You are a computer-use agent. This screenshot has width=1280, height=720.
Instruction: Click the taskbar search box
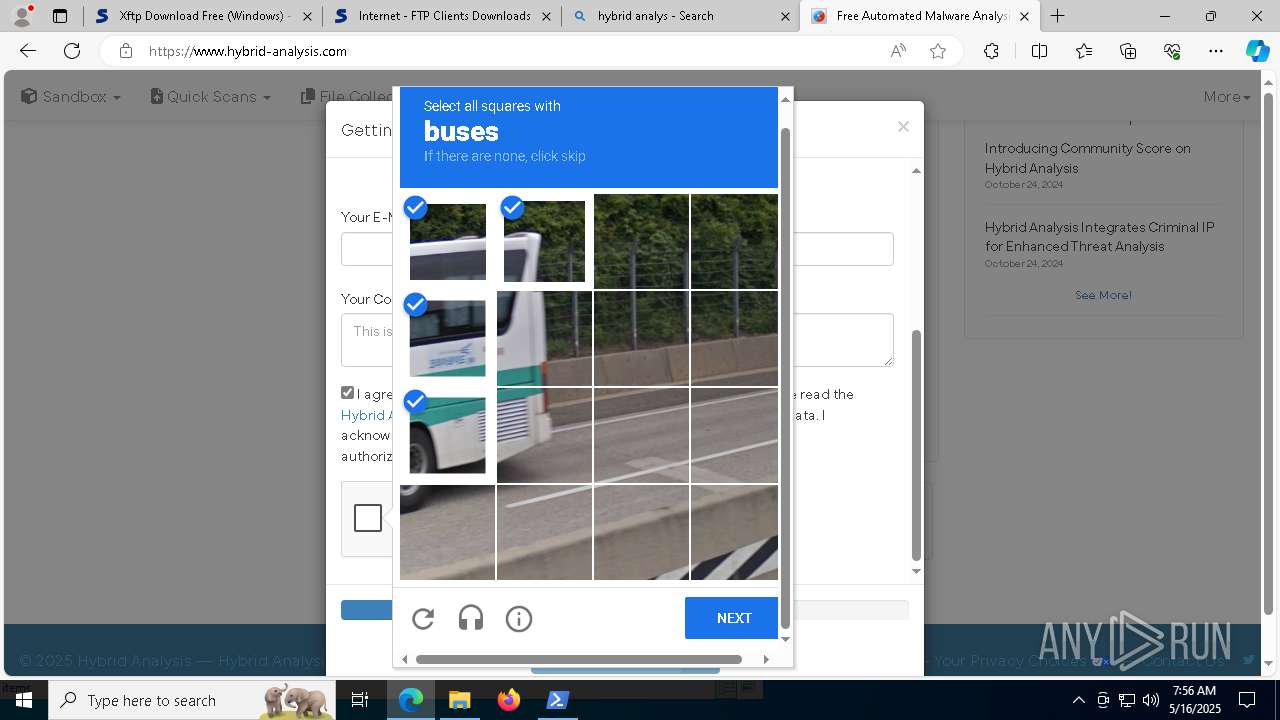(x=194, y=700)
